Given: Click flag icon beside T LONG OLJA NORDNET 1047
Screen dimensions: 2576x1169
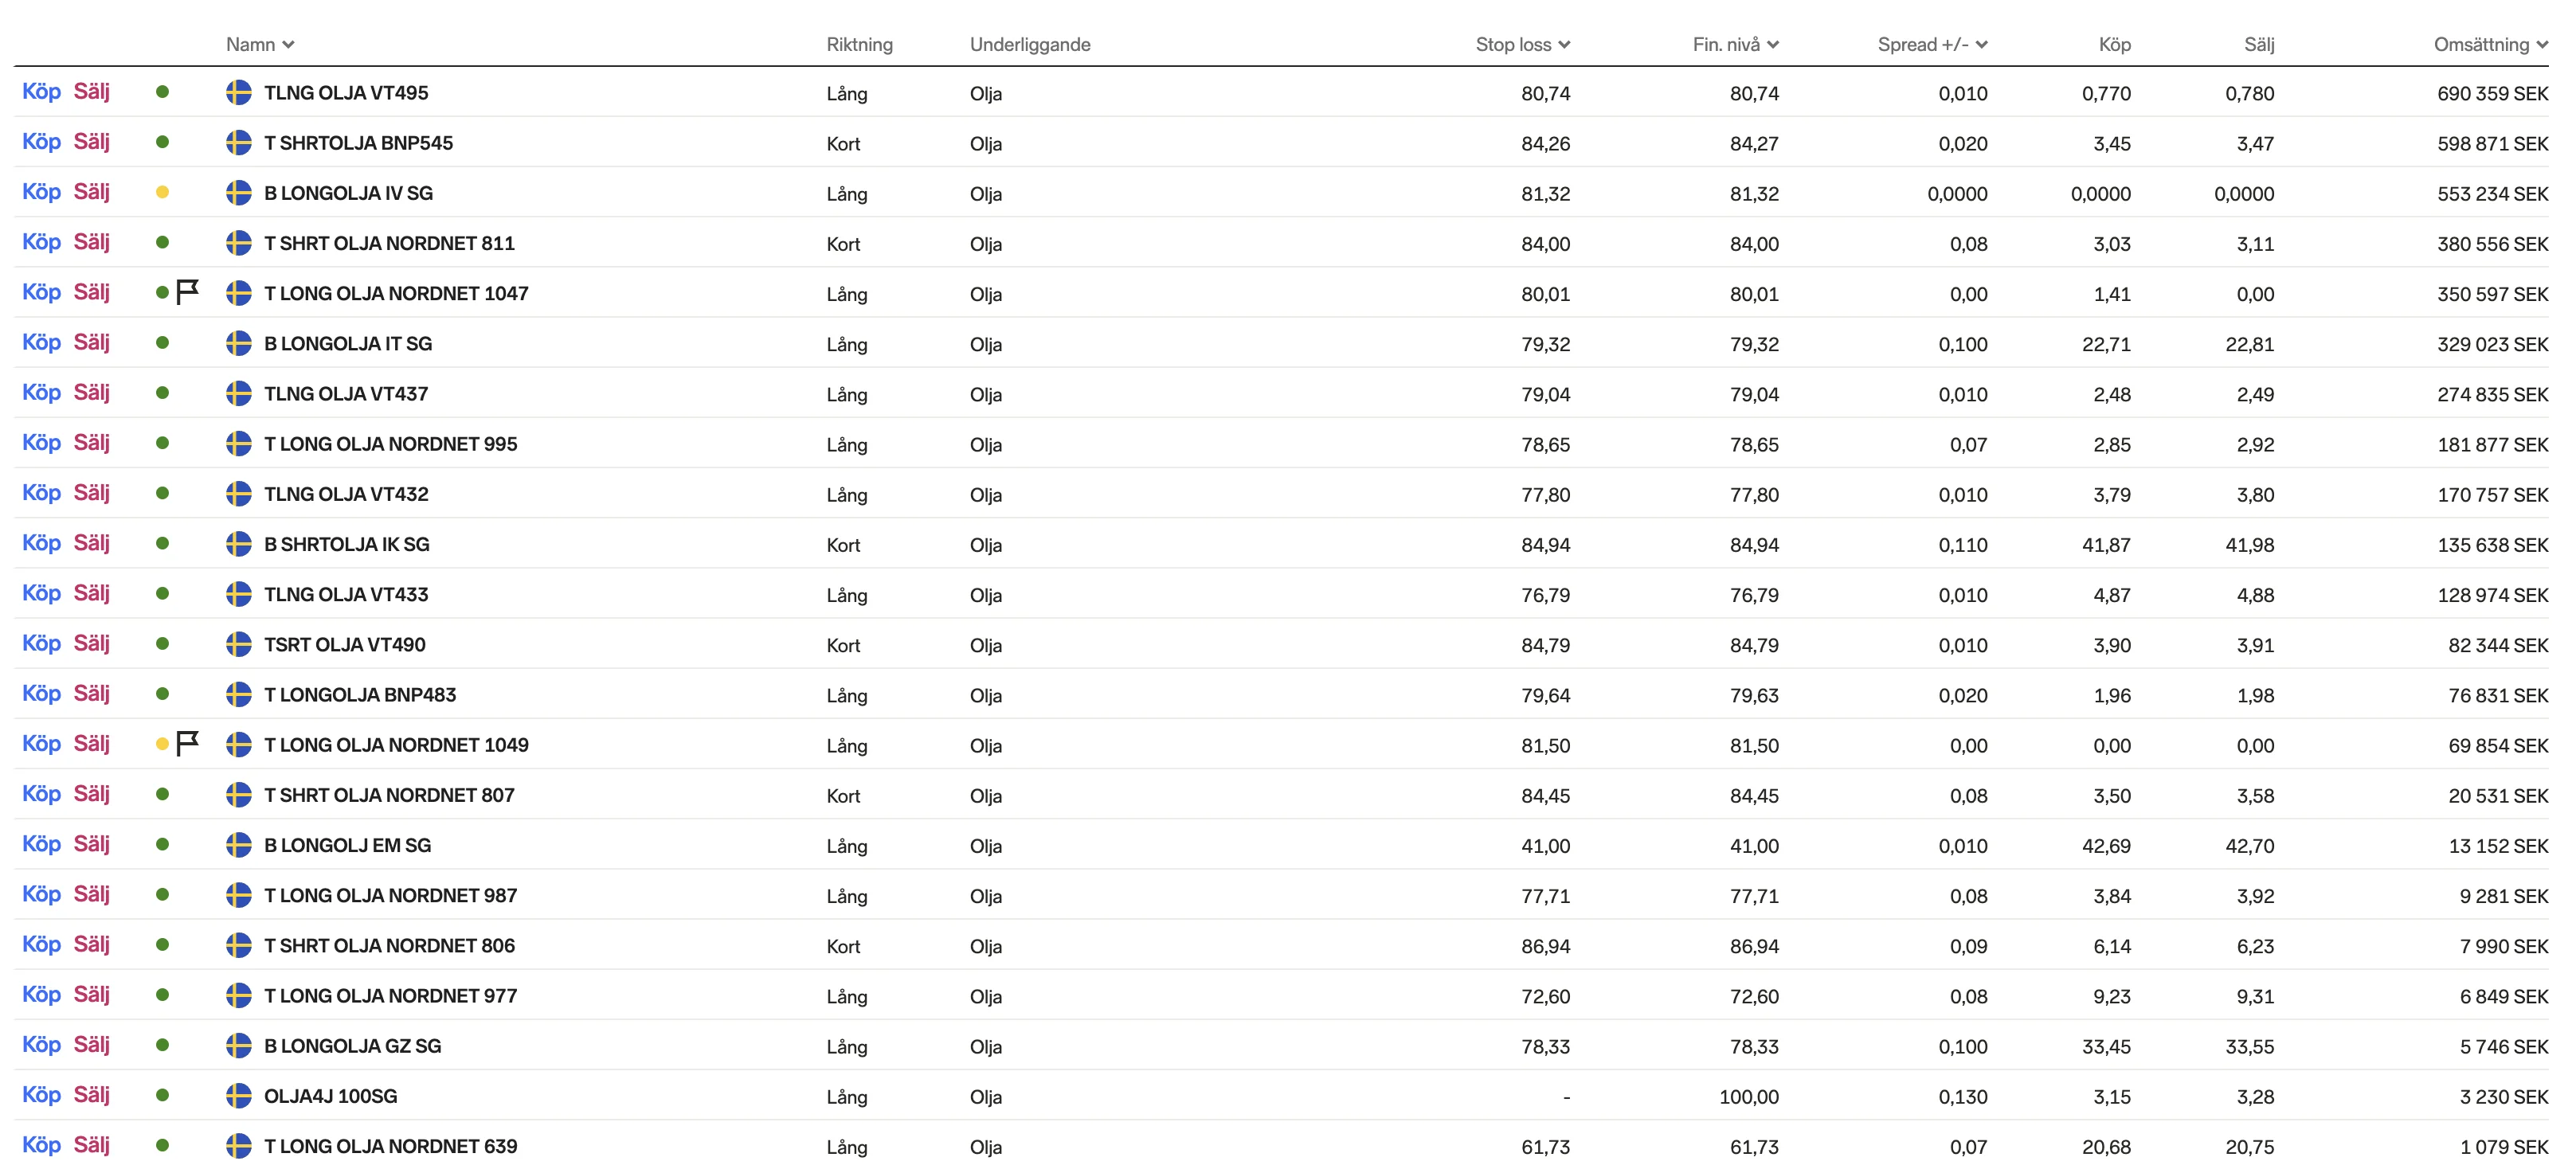Looking at the screenshot, I should click(x=187, y=292).
